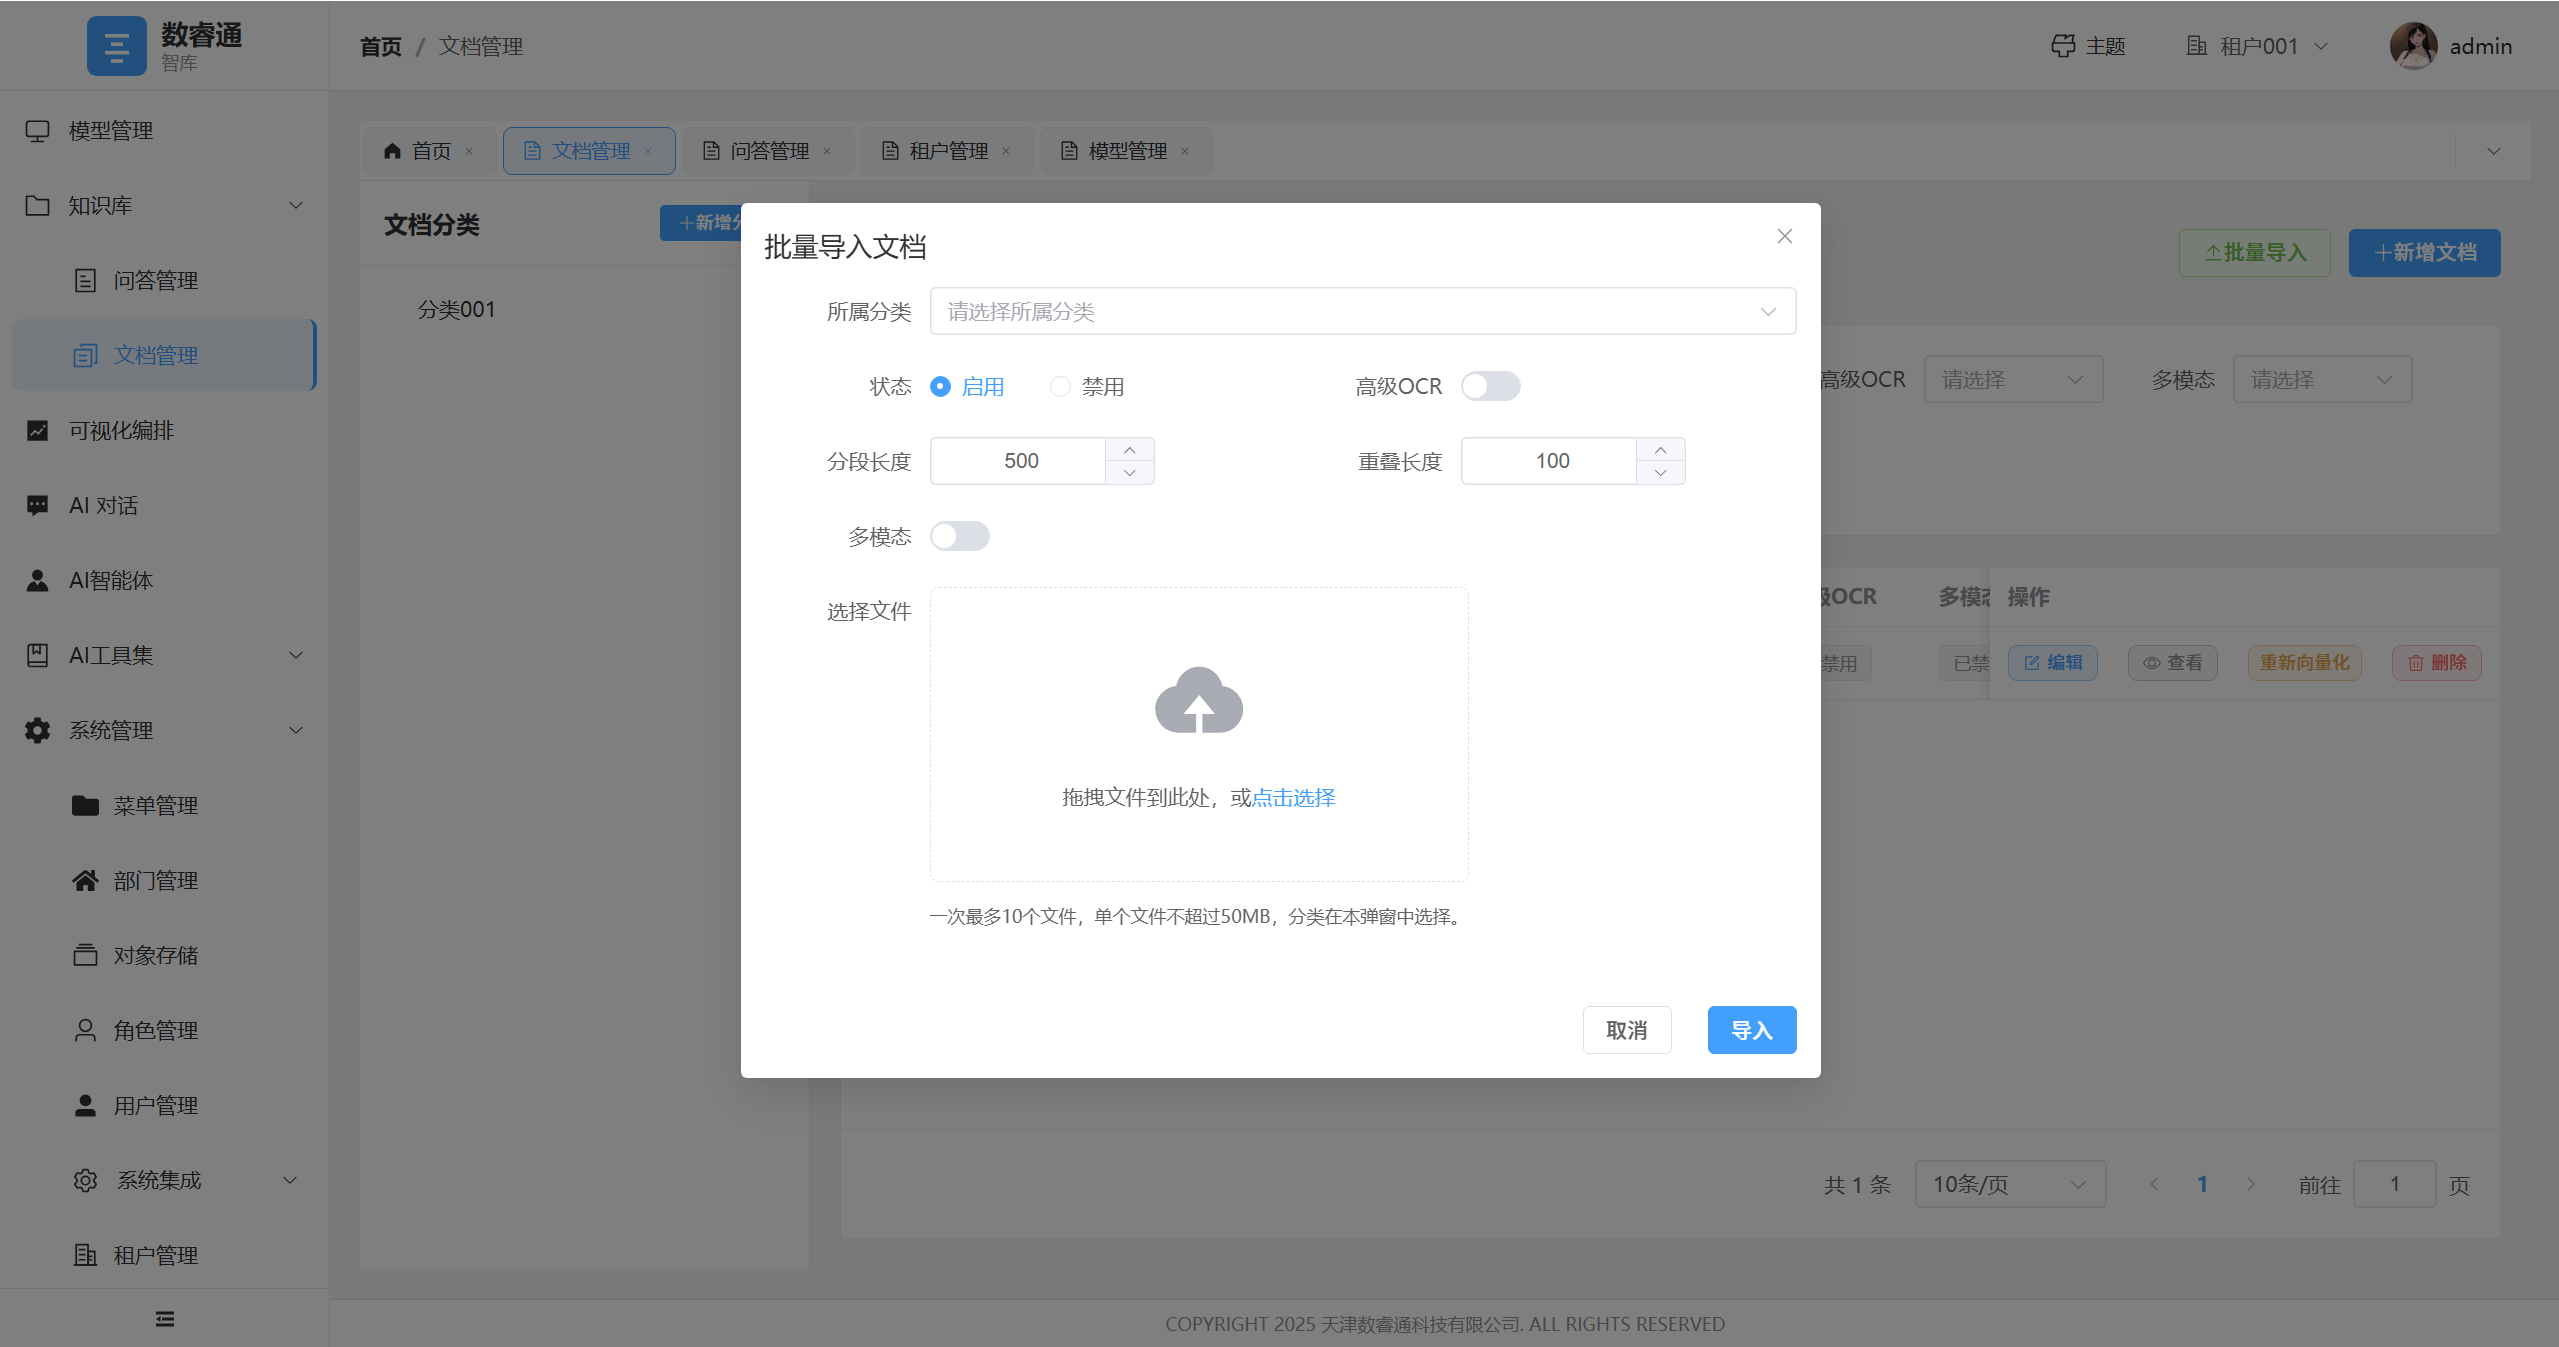Screen dimensions: 2559x1347
Task: Click the 首页 breadcrumb link
Action: [x=381, y=47]
